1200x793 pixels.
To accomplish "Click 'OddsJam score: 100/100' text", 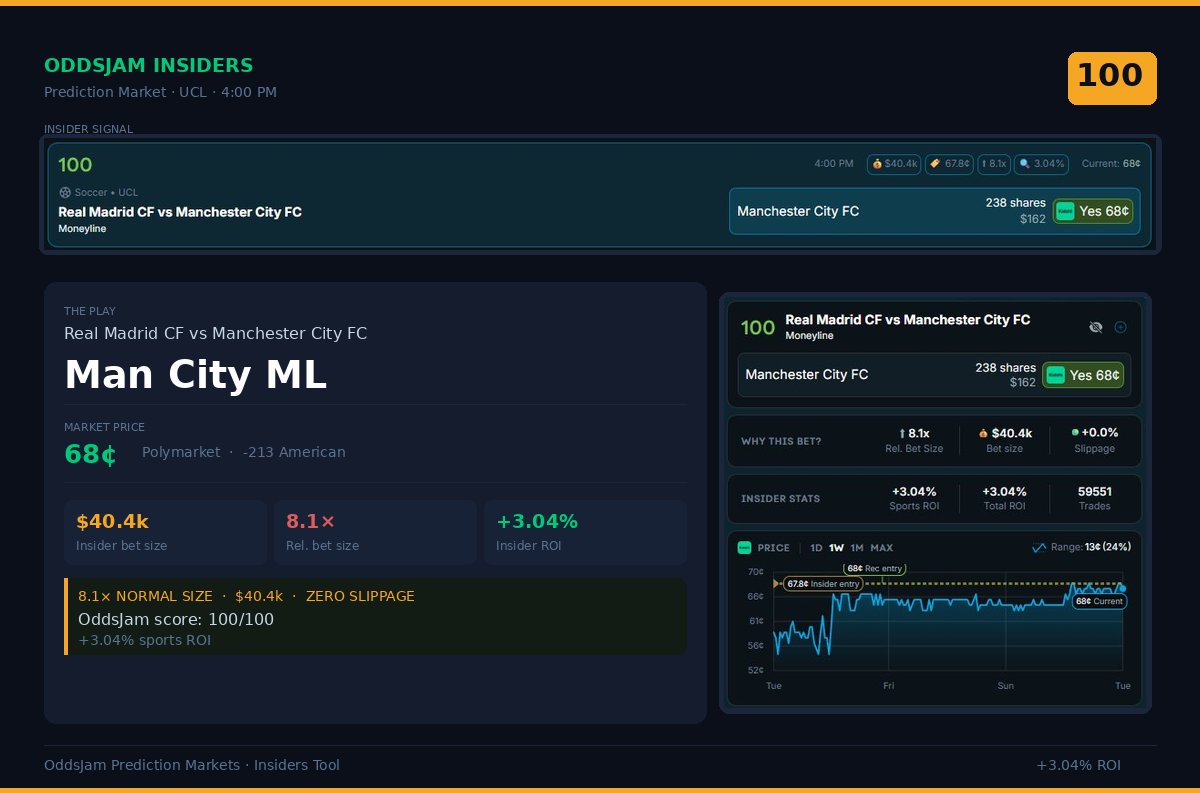I will (176, 619).
